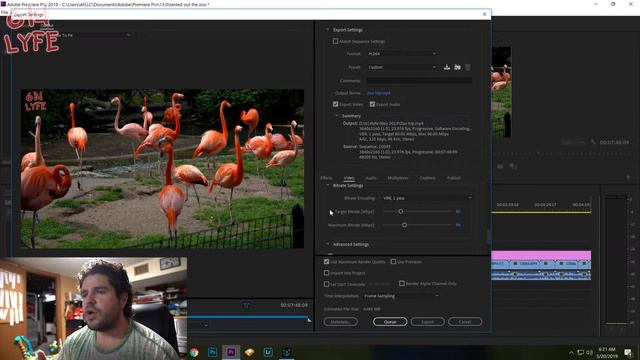The height and width of the screenshot is (360, 640).
Task: Collapse the Summary section
Action: click(x=337, y=116)
